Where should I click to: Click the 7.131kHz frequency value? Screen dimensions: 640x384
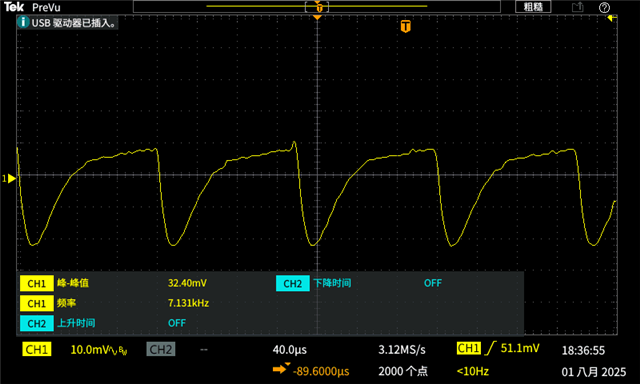point(189,303)
